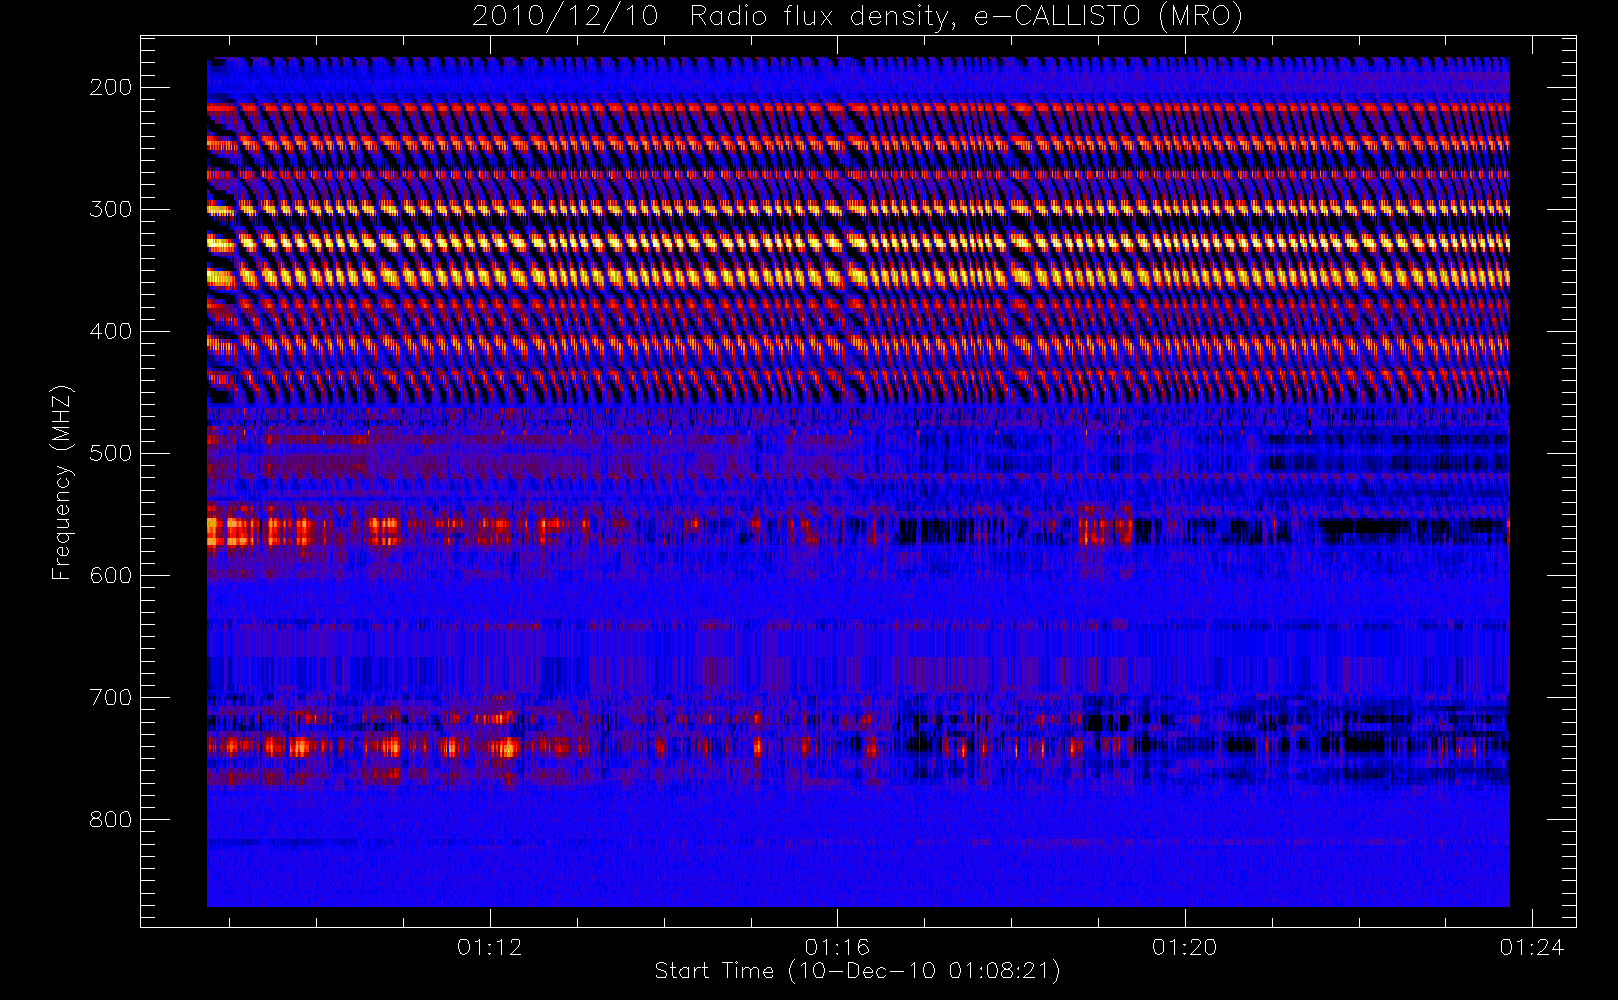This screenshot has width=1618, height=1000.
Task: Click the 300 frequency tick label
Action: coord(110,209)
